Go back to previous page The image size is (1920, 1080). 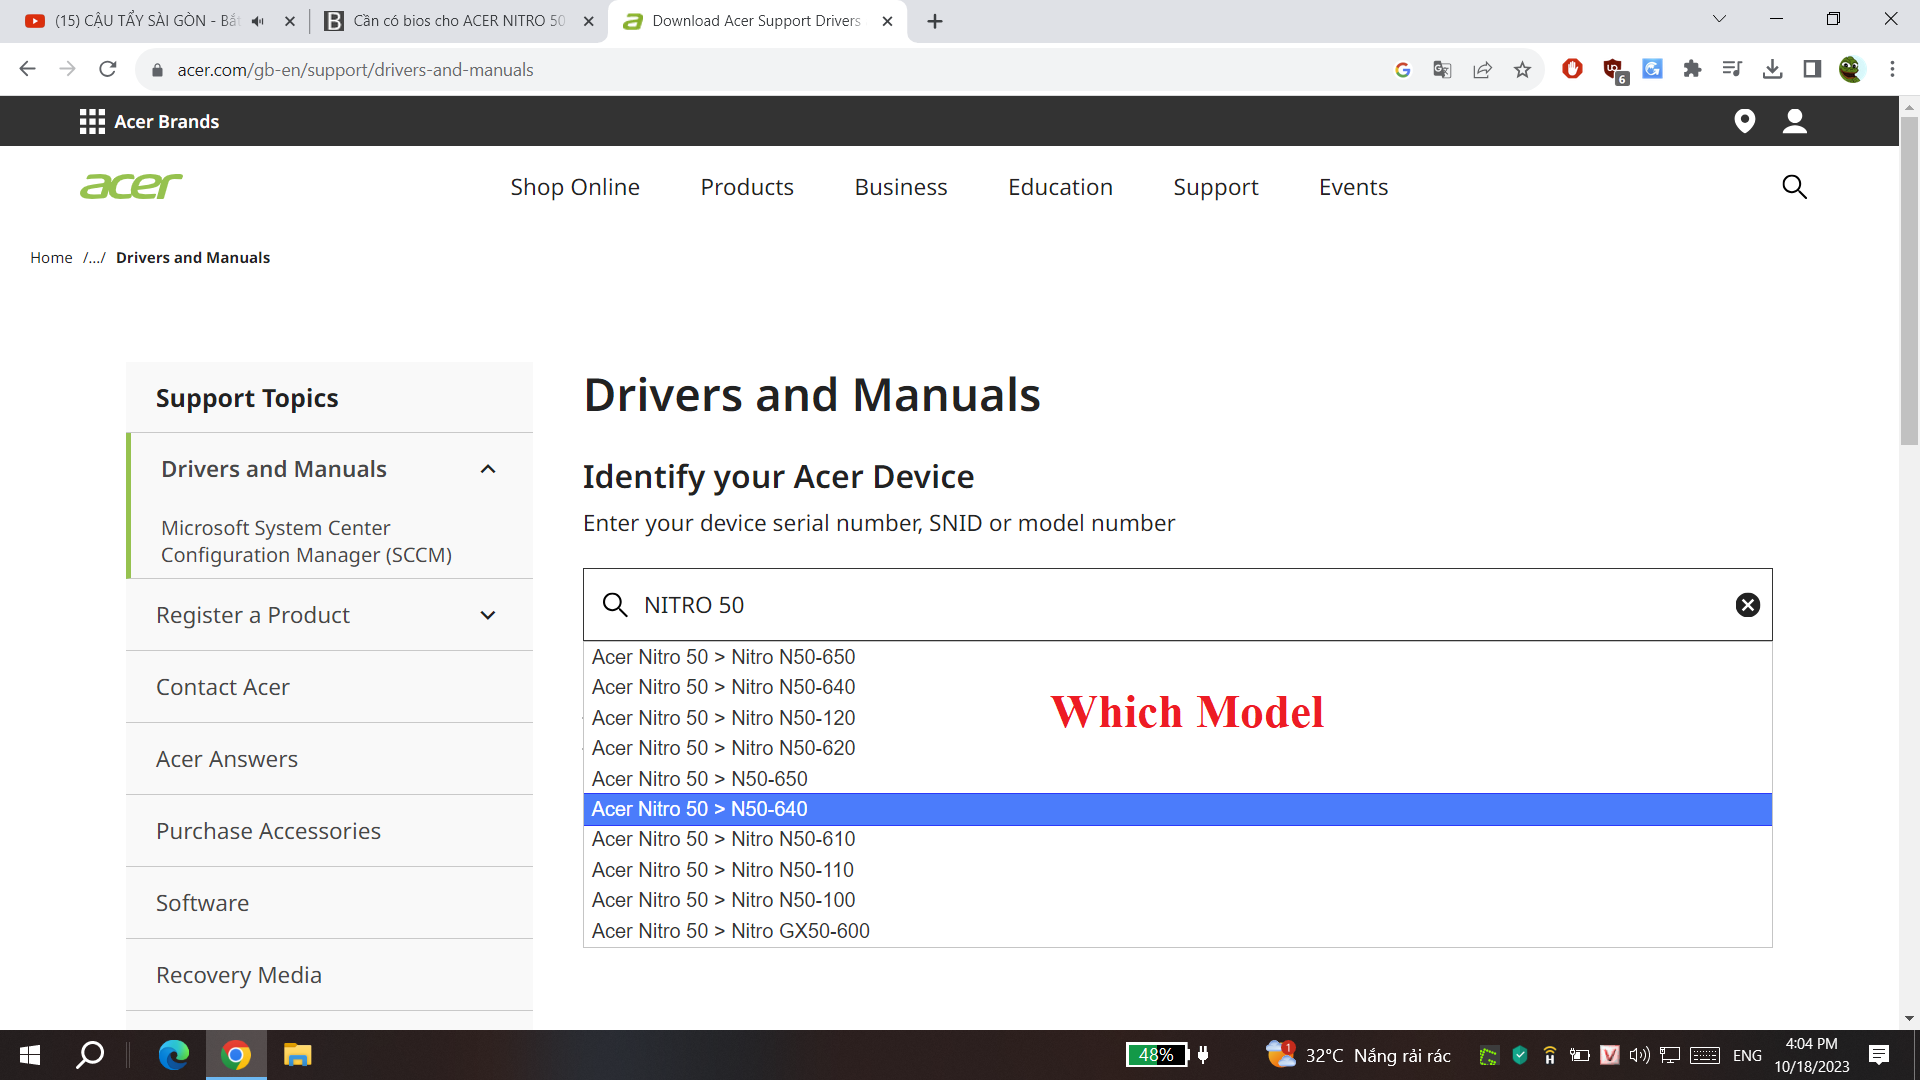pos(27,69)
